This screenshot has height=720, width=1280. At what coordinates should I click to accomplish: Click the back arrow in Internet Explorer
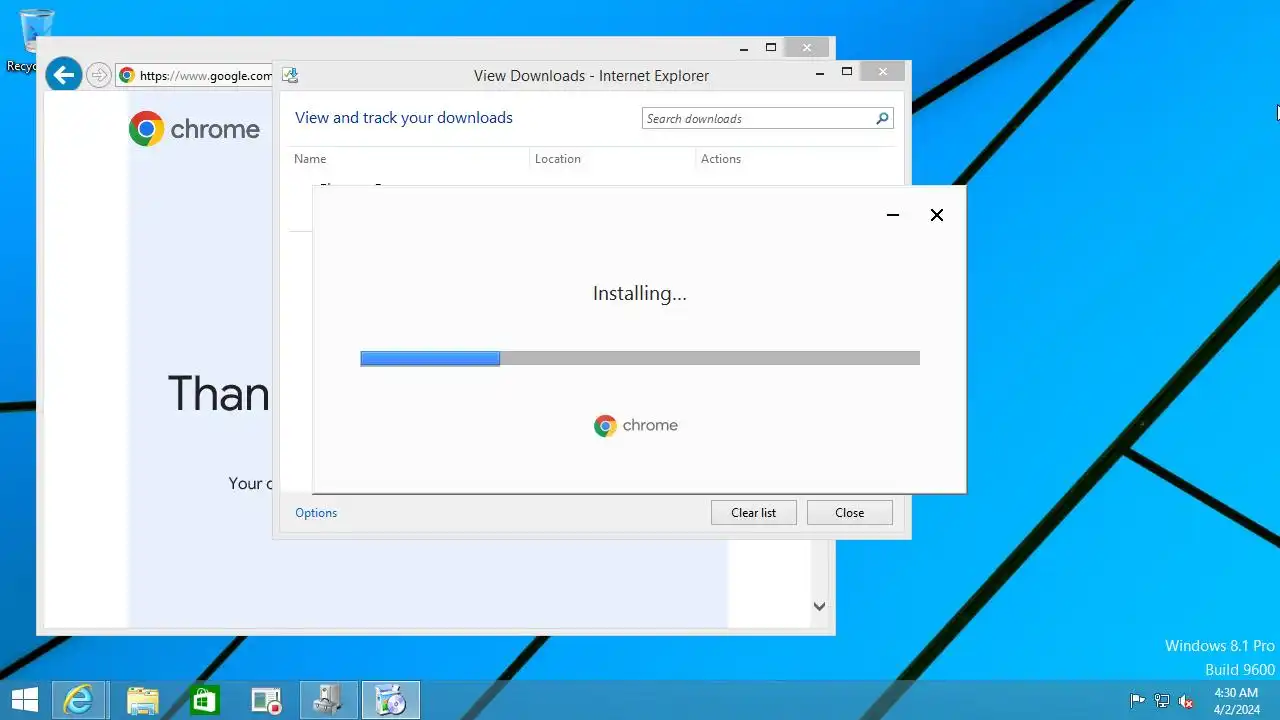click(64, 74)
